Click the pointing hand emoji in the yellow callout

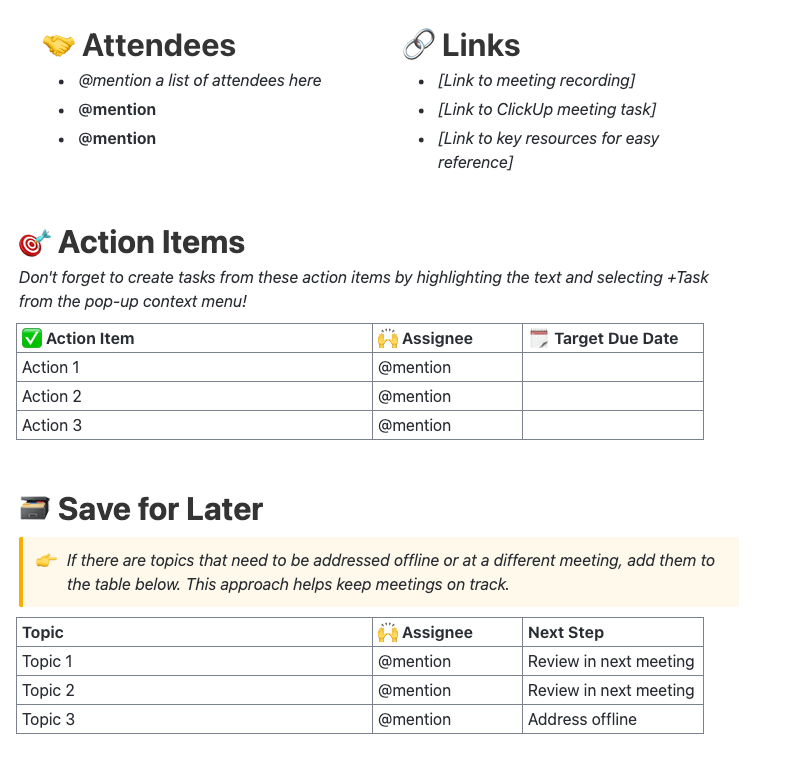46,560
